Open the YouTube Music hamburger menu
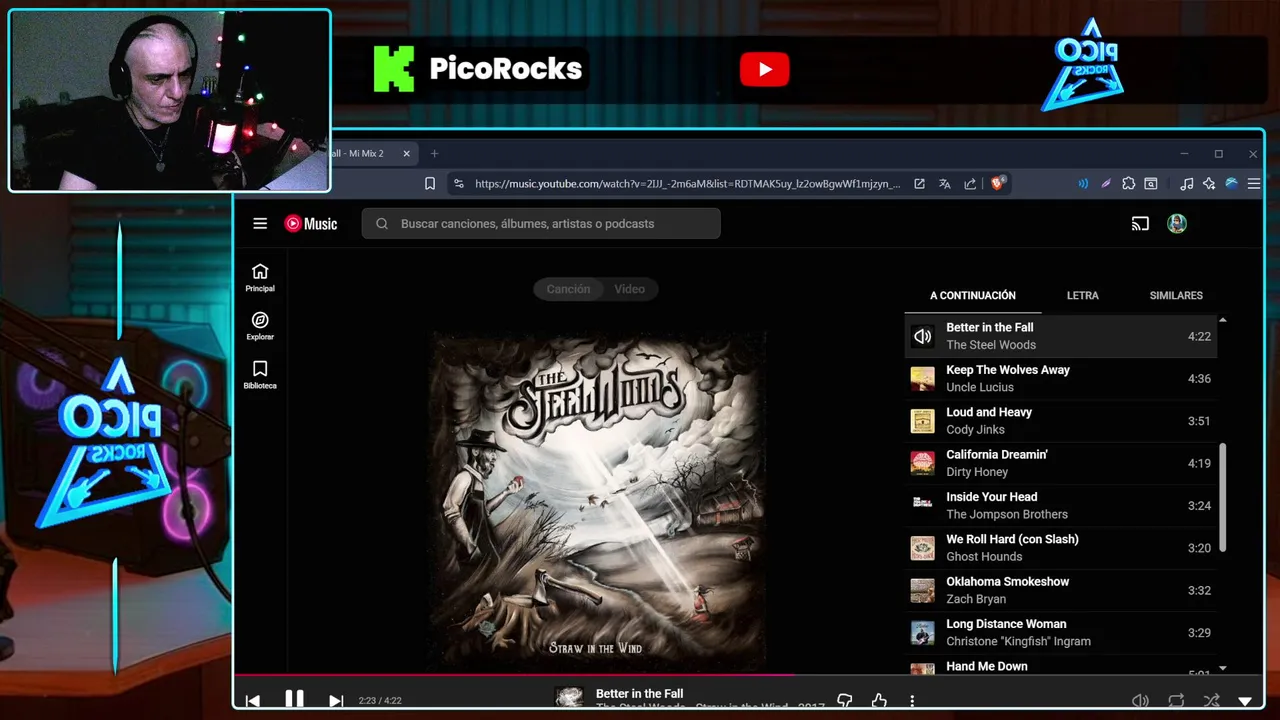 (x=260, y=224)
